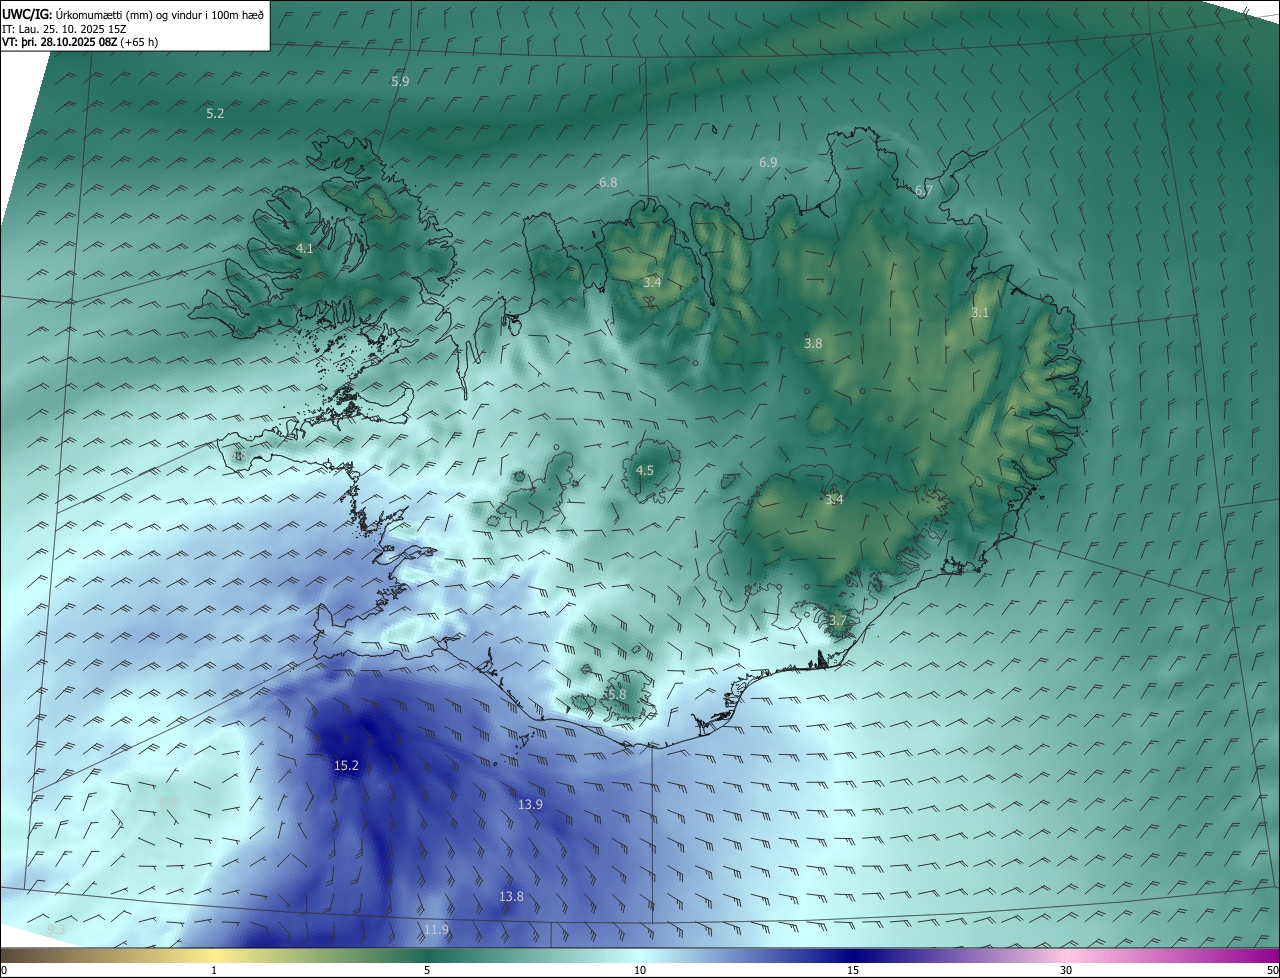The height and width of the screenshot is (978, 1280).
Task: Click the 5.2 value label
Action: 215,114
